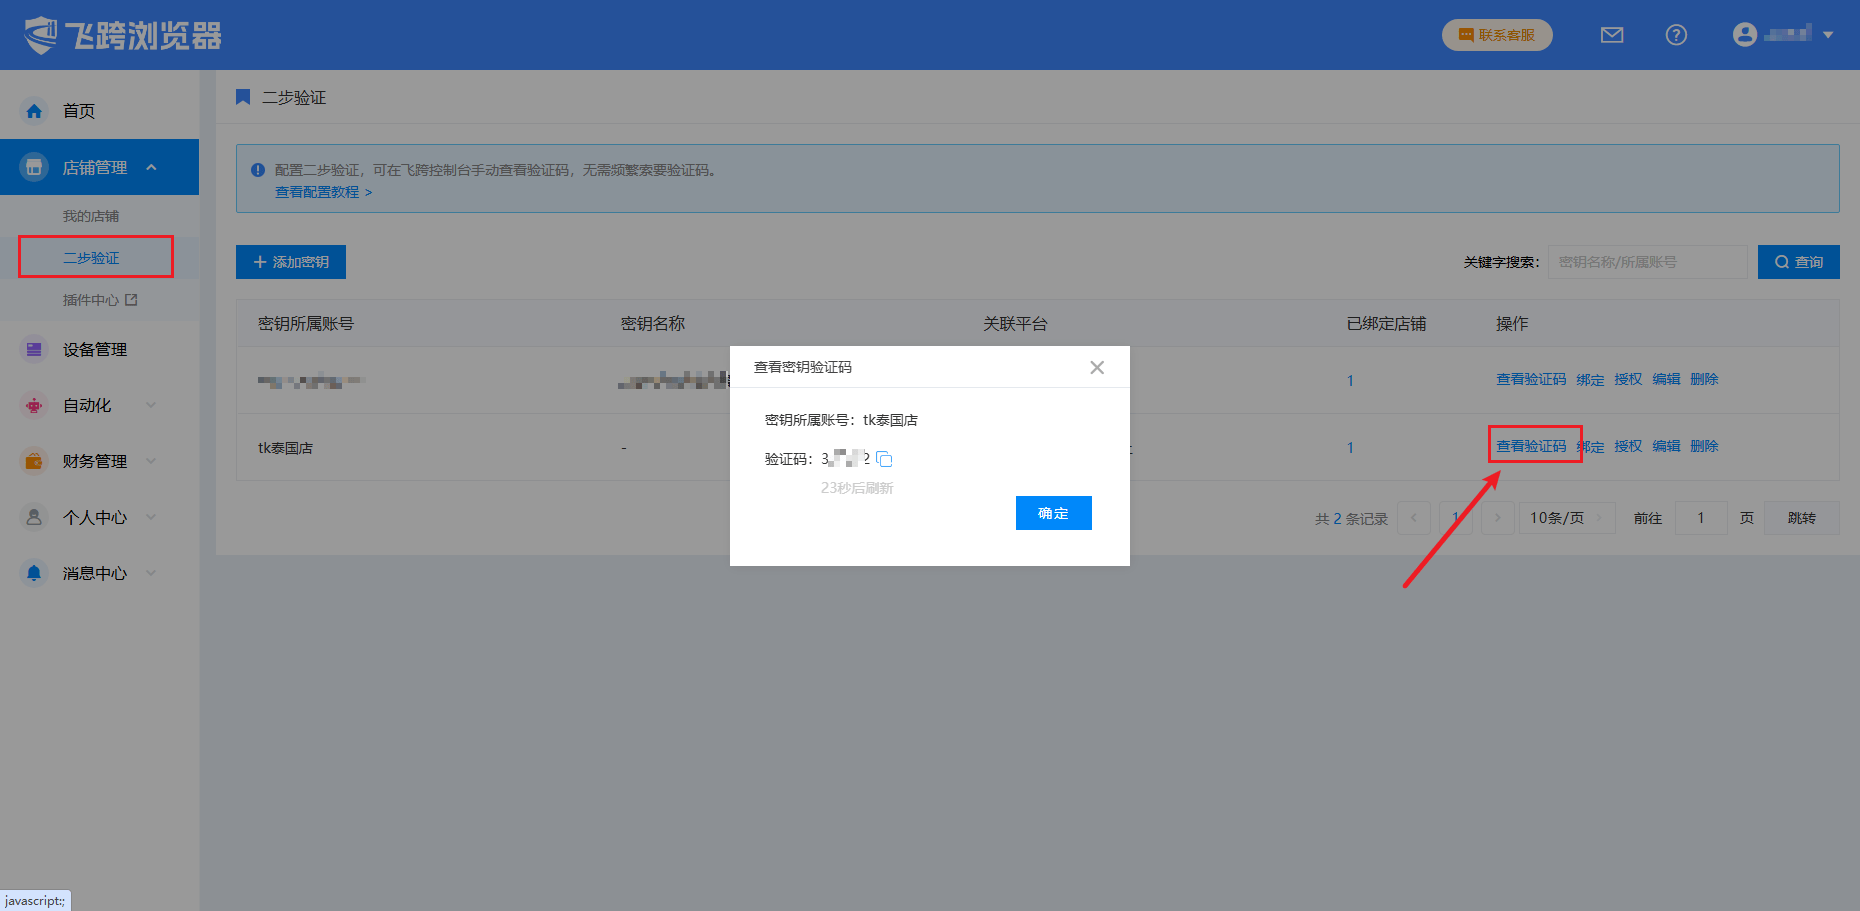The image size is (1860, 911).
Task: Click the 添加密钥 add key button
Action: coord(291,262)
